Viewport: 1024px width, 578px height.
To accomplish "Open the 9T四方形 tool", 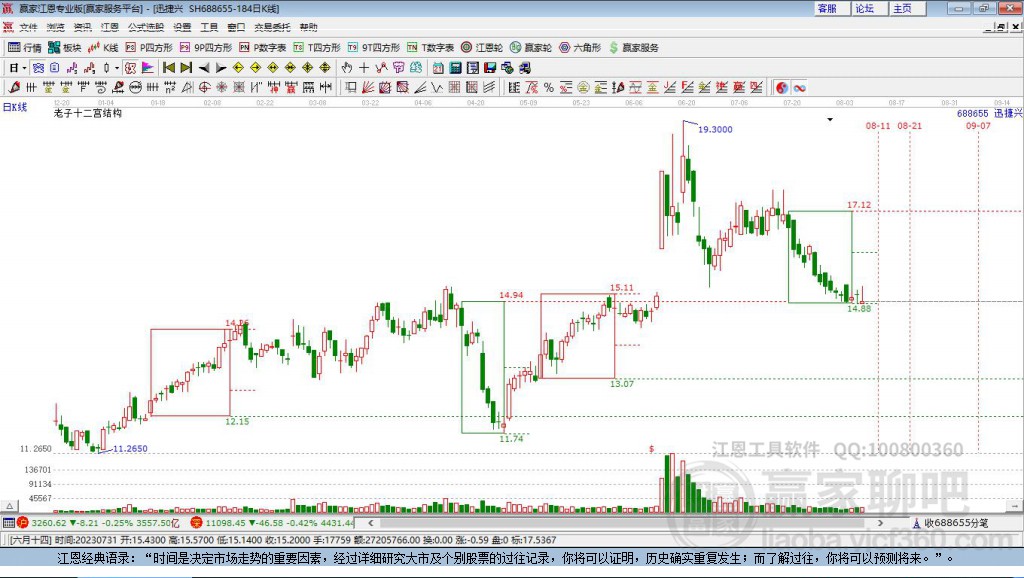I will pyautogui.click(x=374, y=48).
